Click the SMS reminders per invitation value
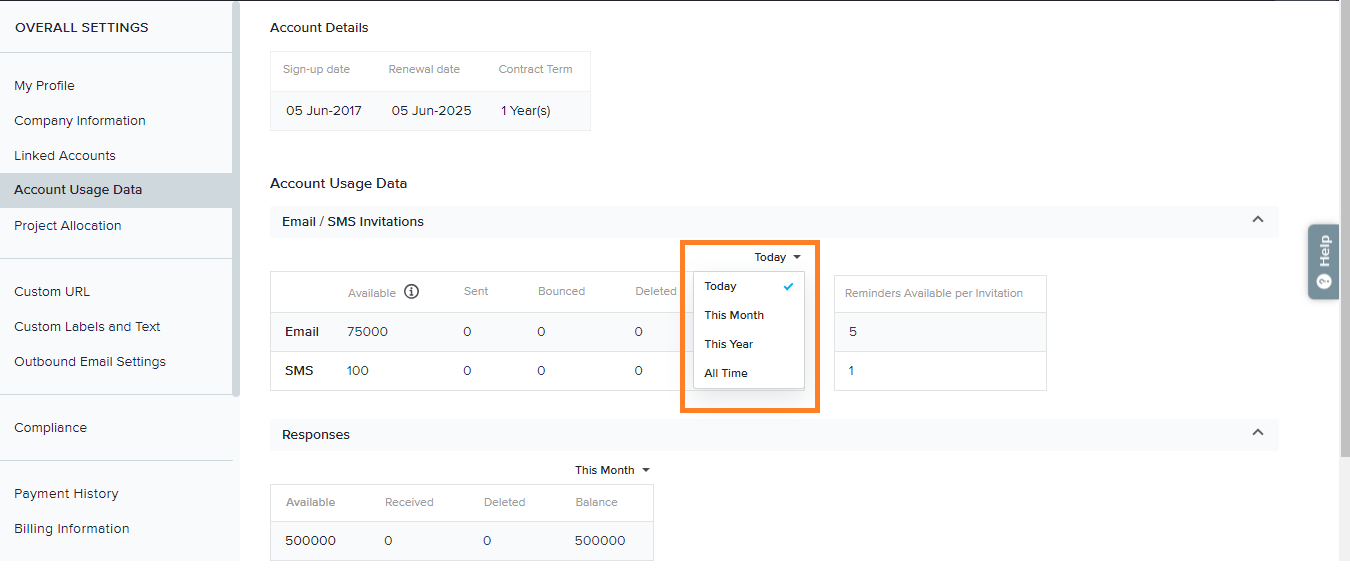Screen dimensions: 1350x577 (851, 371)
